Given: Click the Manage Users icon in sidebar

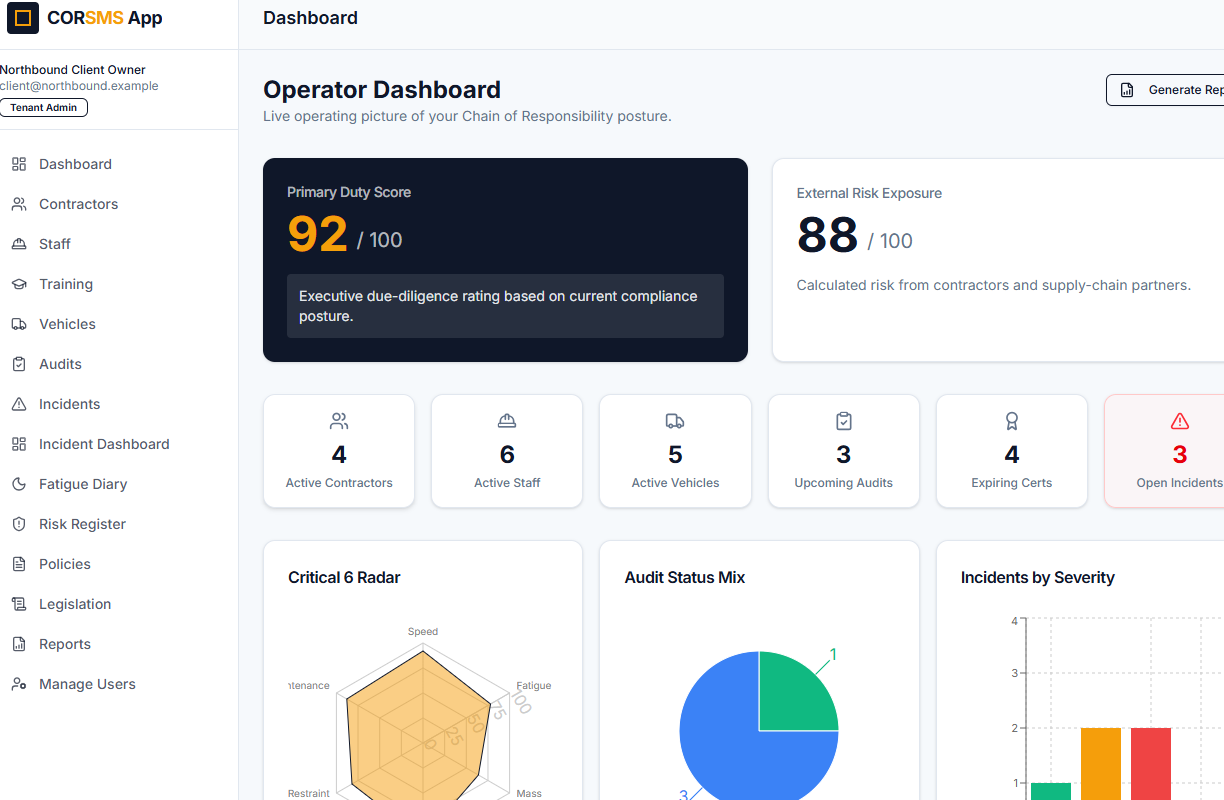Looking at the screenshot, I should 19,684.
